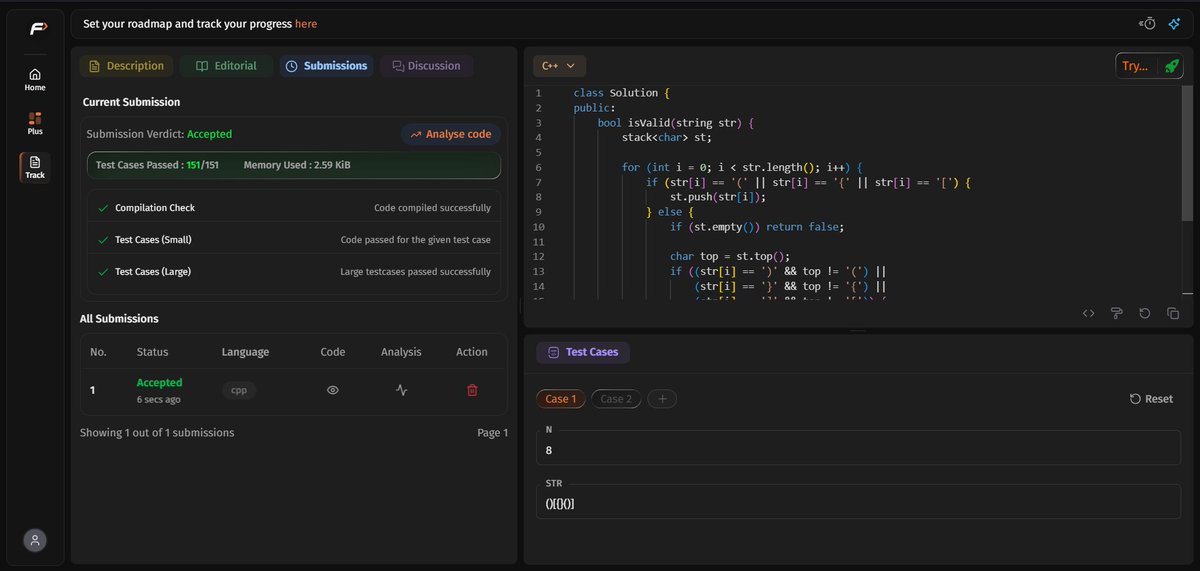View submission code with eye icon

[x=333, y=390]
